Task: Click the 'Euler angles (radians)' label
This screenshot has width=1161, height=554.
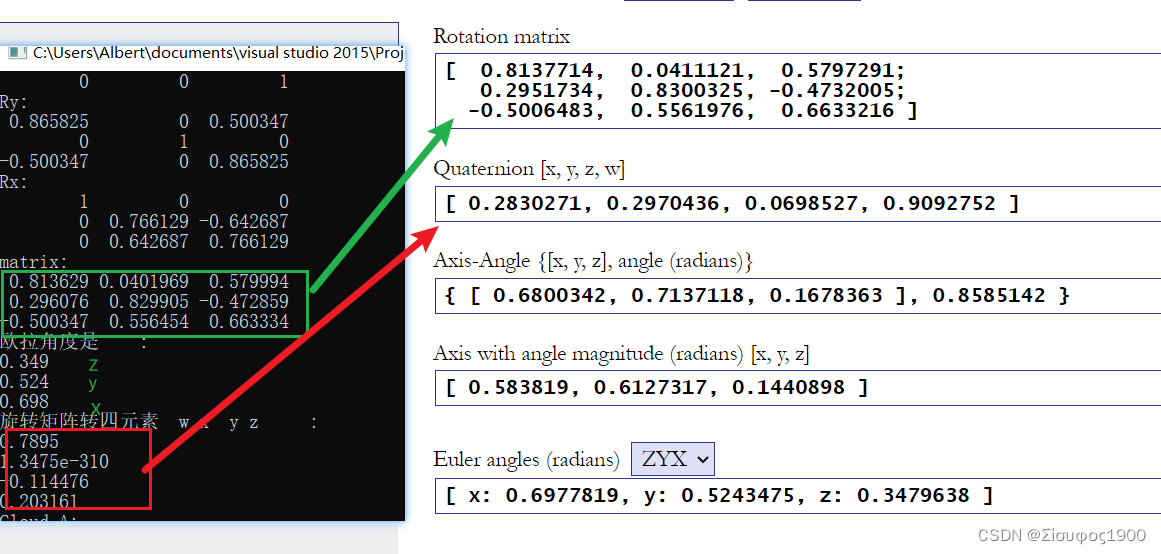Action: tap(526, 460)
